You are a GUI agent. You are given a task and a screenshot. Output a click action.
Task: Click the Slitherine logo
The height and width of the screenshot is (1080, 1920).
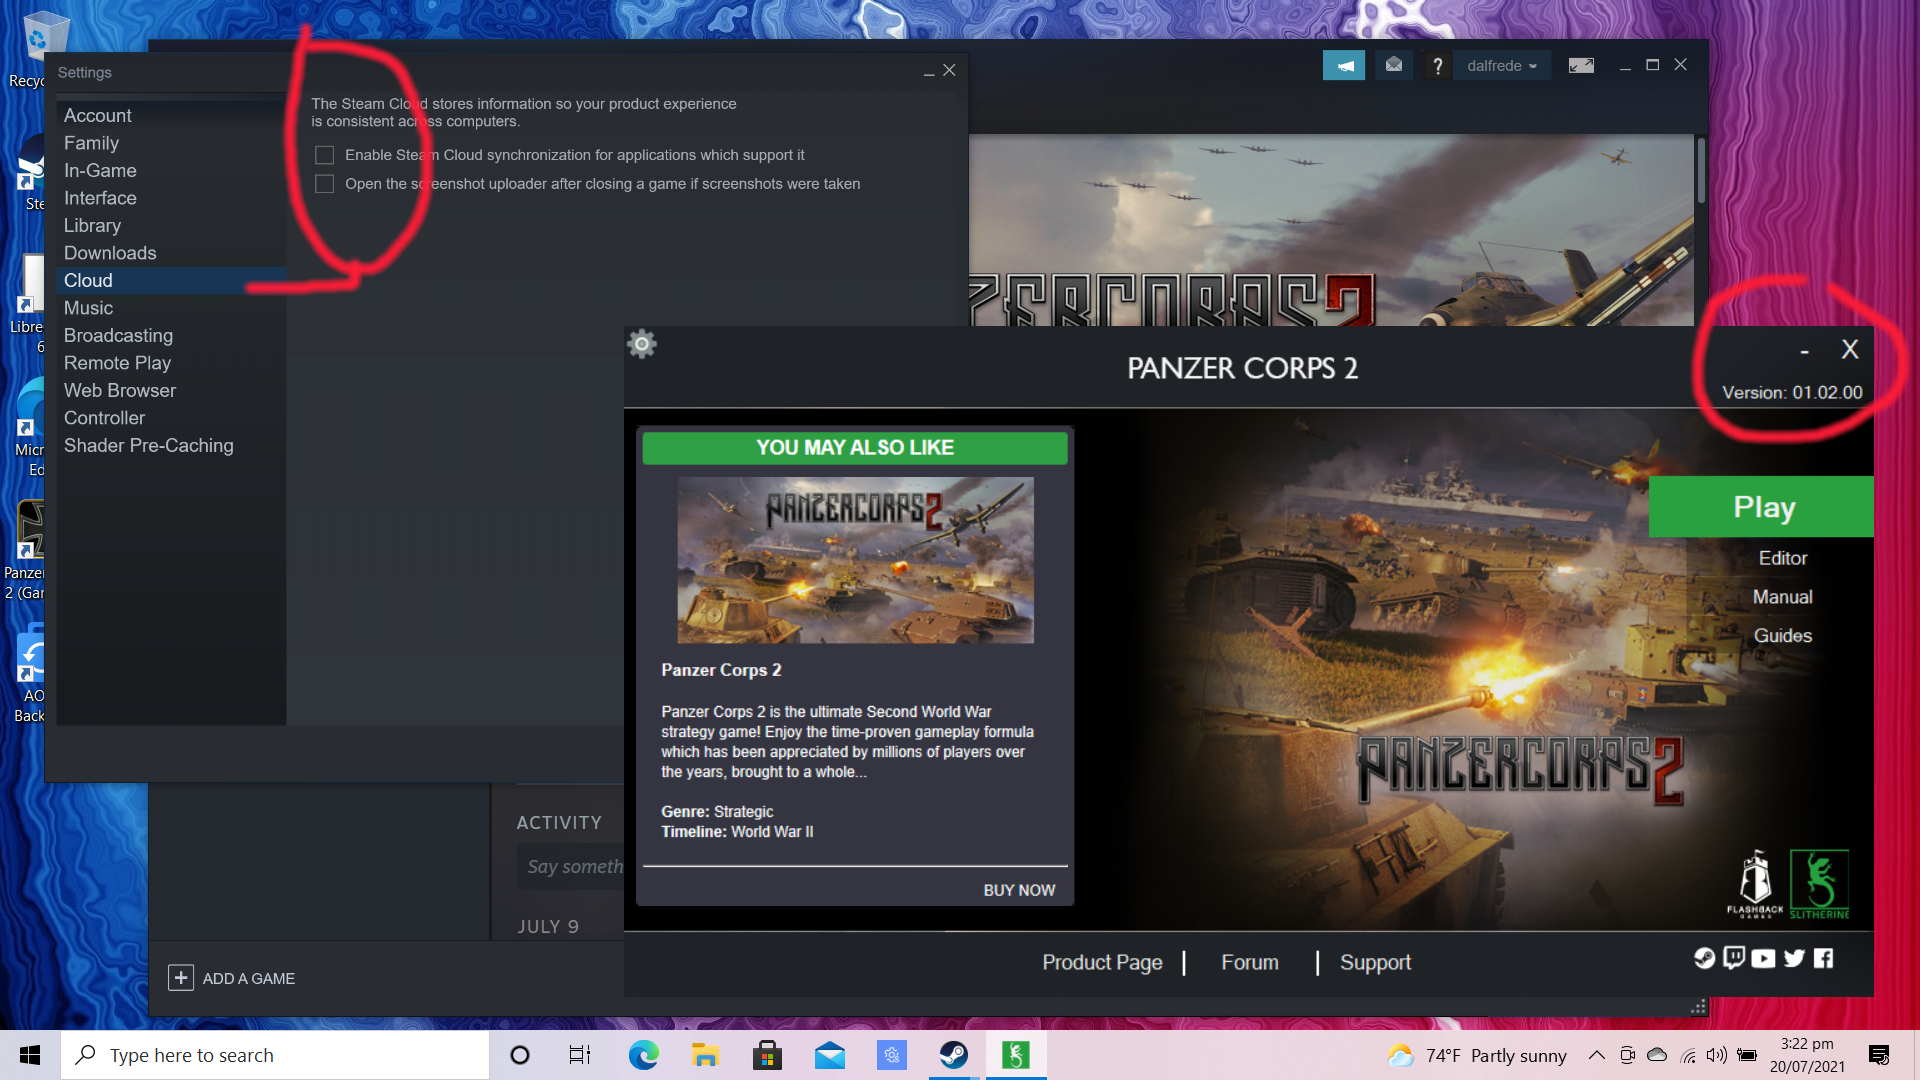tap(1819, 884)
